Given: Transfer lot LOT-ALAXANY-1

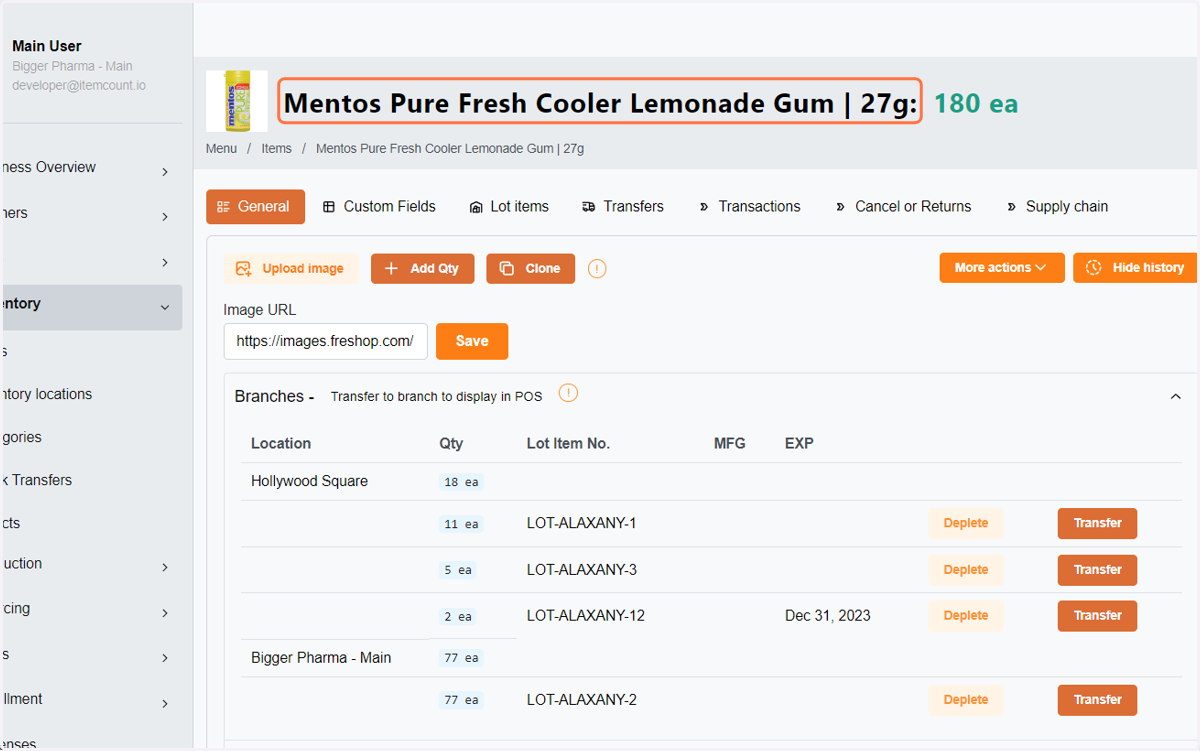Looking at the screenshot, I should tap(1097, 523).
